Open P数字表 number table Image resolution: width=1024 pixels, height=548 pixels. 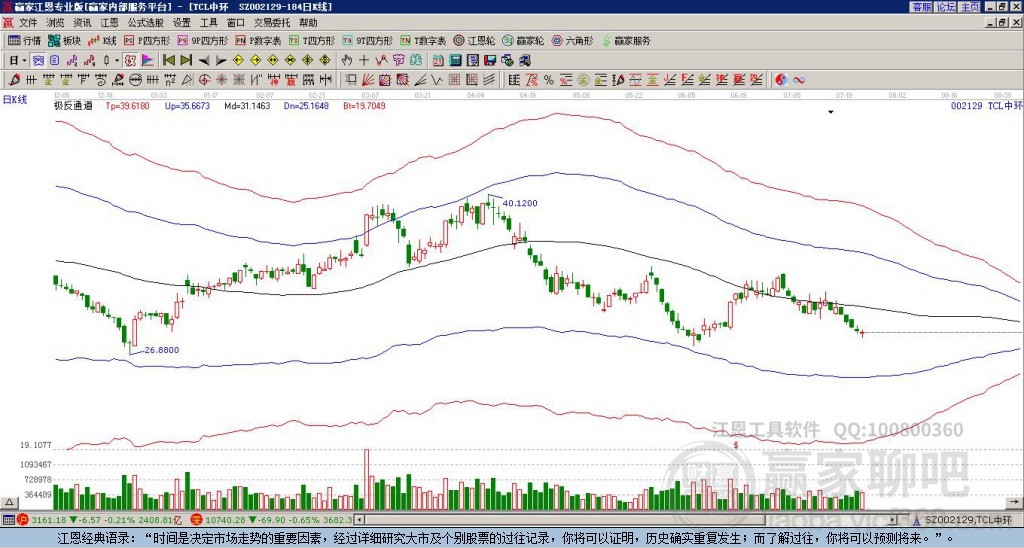pyautogui.click(x=258, y=40)
